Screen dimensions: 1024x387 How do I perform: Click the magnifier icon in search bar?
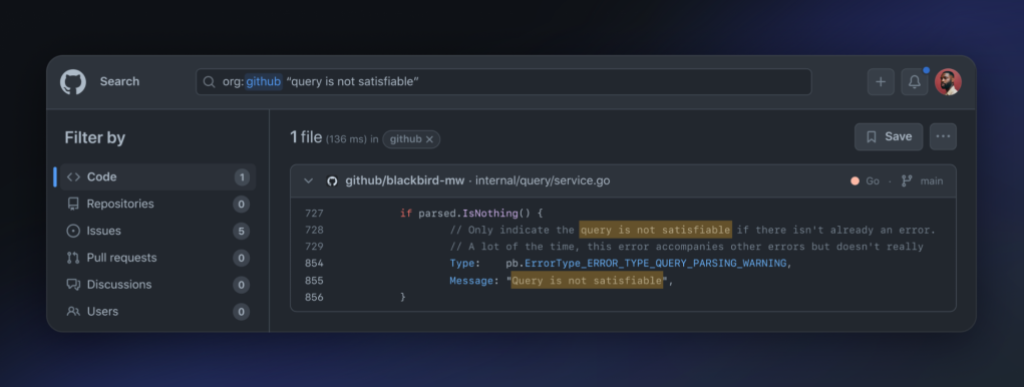click(x=209, y=82)
